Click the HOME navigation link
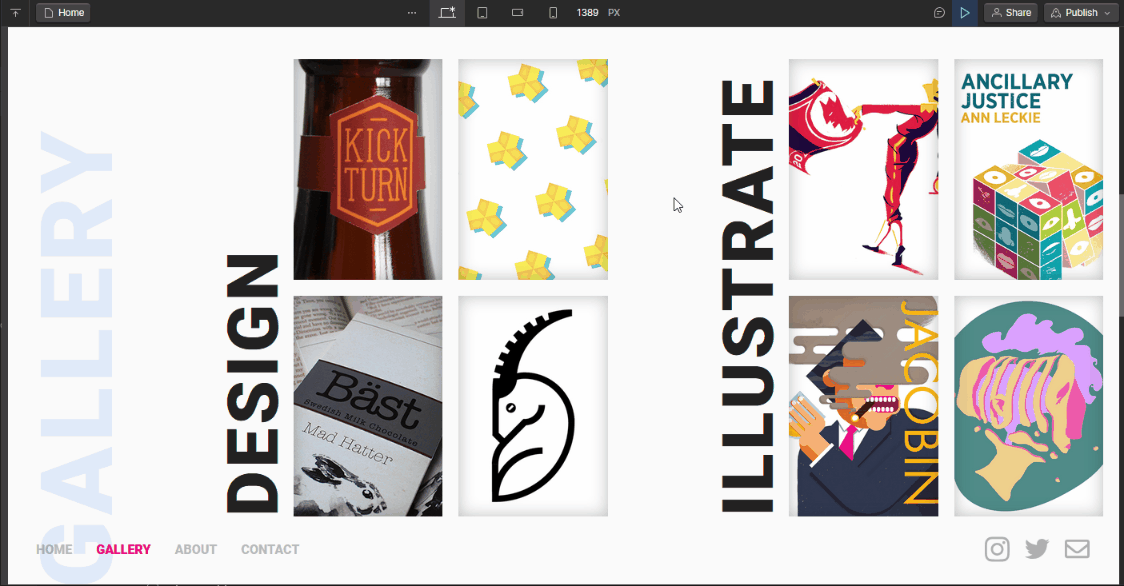Image resolution: width=1124 pixels, height=586 pixels. [x=54, y=549]
